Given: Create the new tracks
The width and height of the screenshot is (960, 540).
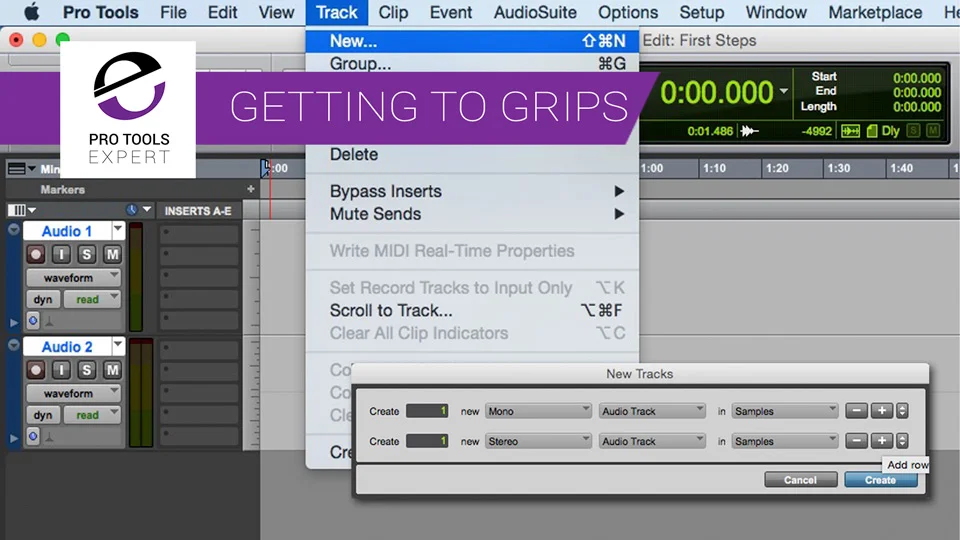Looking at the screenshot, I should coord(880,480).
